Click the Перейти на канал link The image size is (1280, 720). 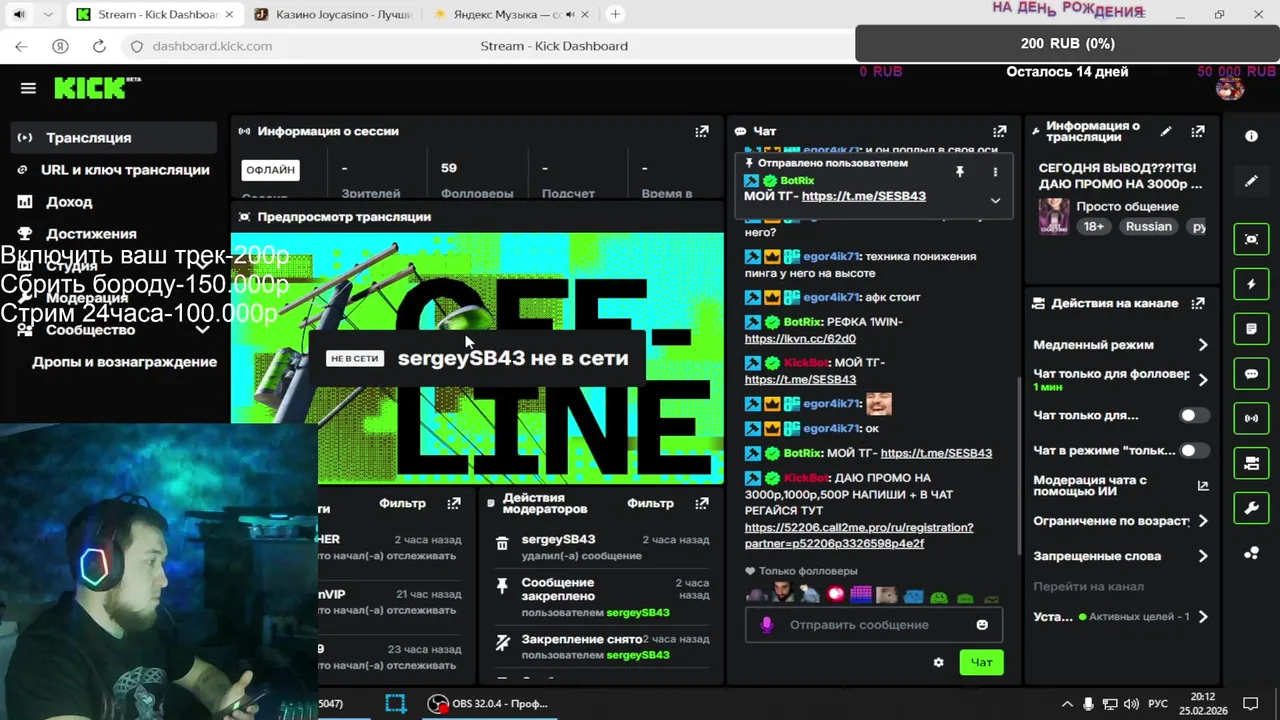point(1088,586)
